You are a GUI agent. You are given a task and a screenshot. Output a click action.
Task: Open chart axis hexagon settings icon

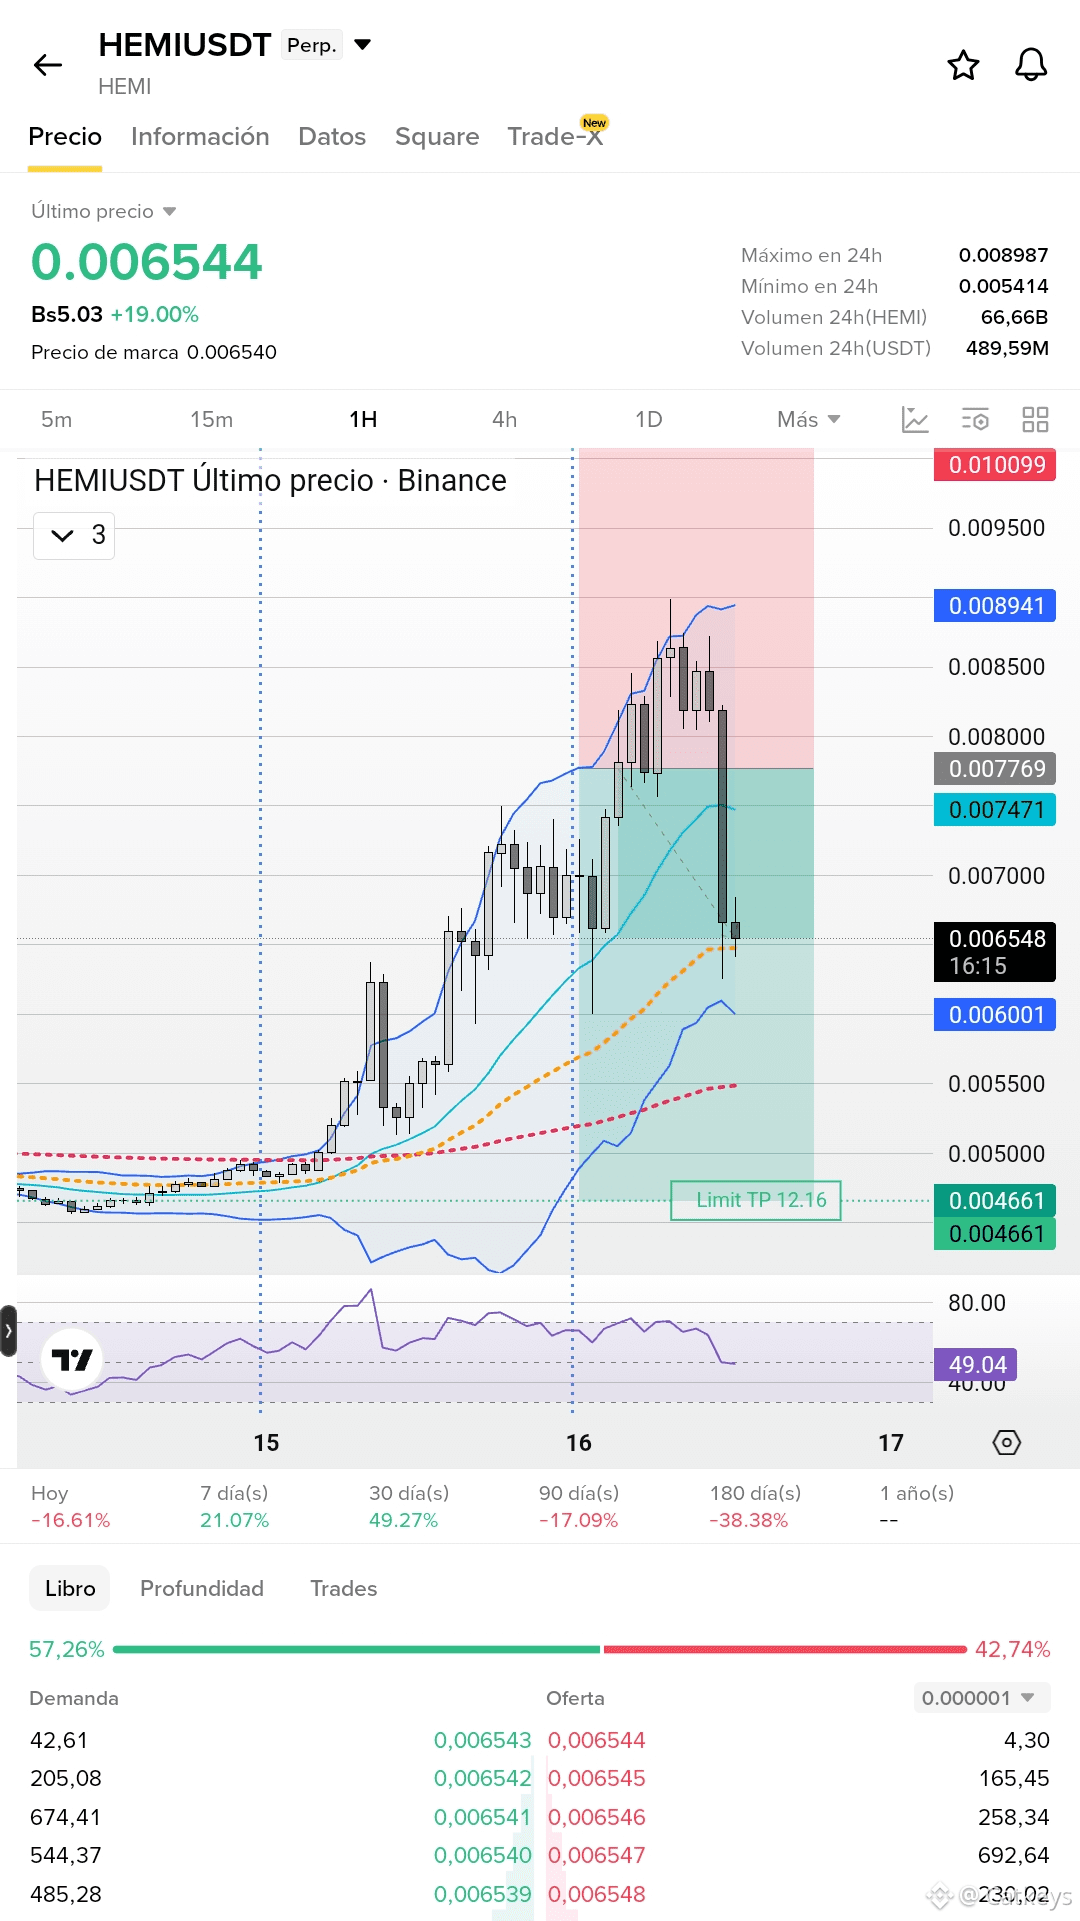tap(1006, 1442)
